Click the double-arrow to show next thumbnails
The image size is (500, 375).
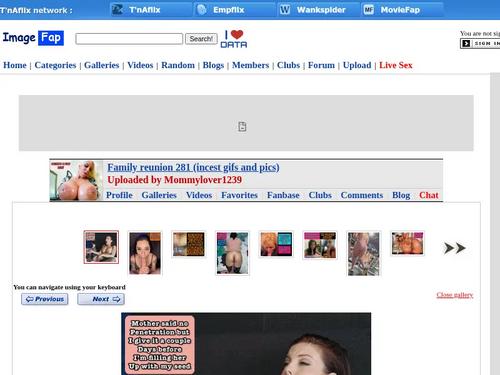[455, 248]
